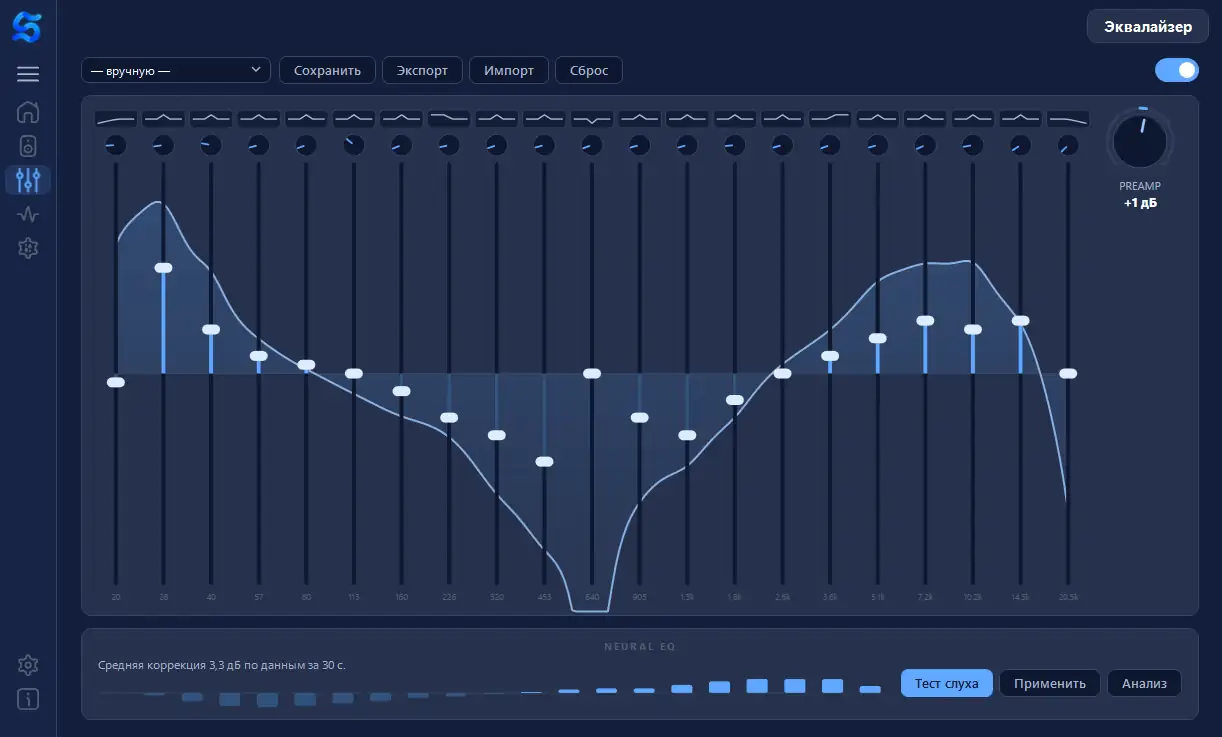Click the filter shape icon of 80 Hz band
Image resolution: width=1222 pixels, height=737 pixels.
(306, 118)
